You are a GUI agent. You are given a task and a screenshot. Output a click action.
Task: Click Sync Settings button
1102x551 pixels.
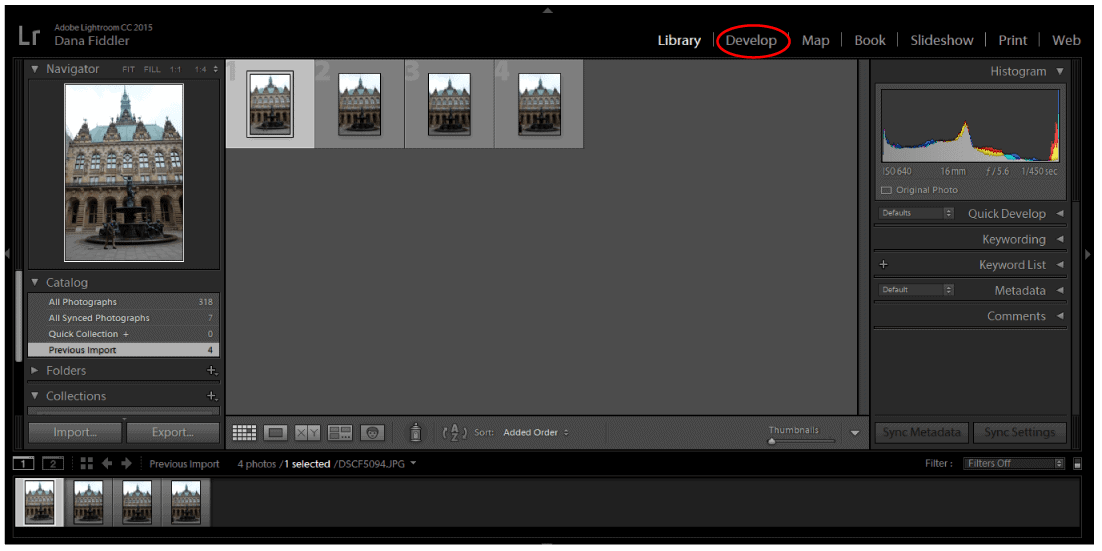click(x=1020, y=432)
